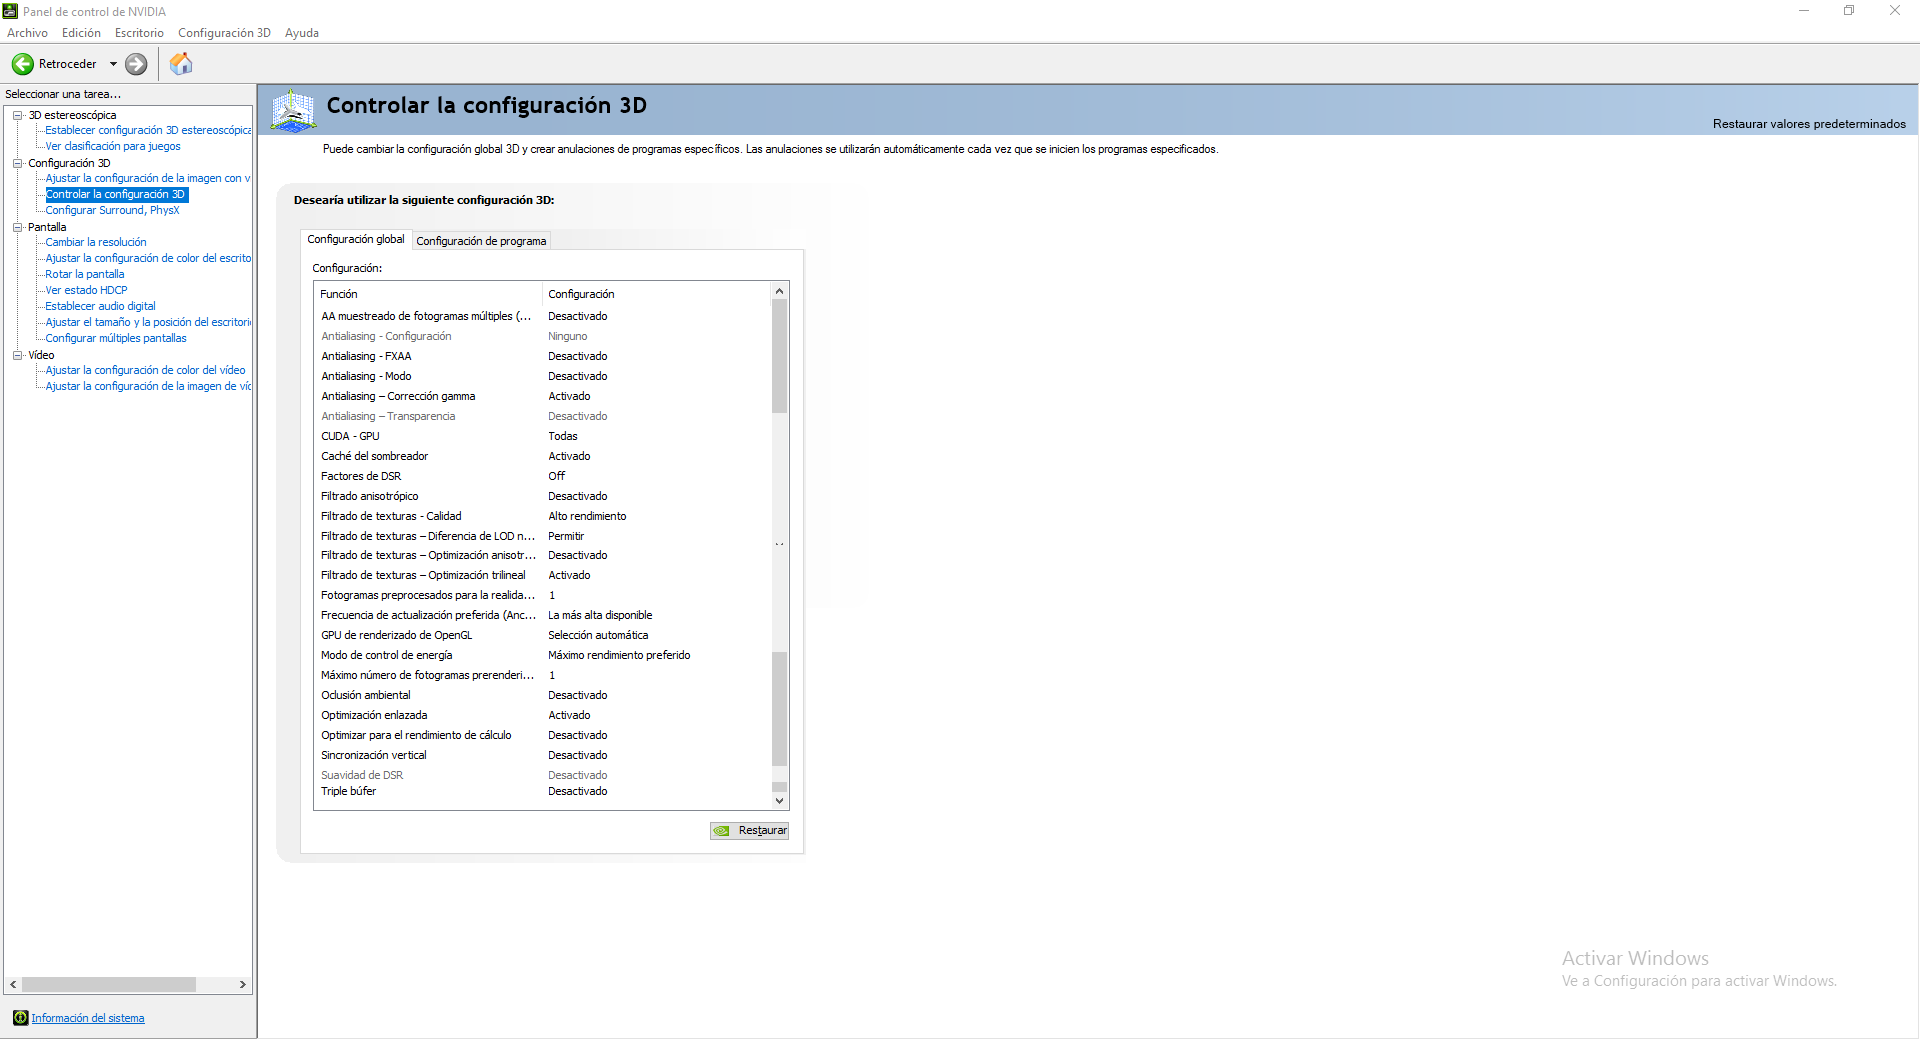Image resolution: width=1920 pixels, height=1040 pixels.
Task: Collapse the Vídeo tree node
Action: pos(17,355)
